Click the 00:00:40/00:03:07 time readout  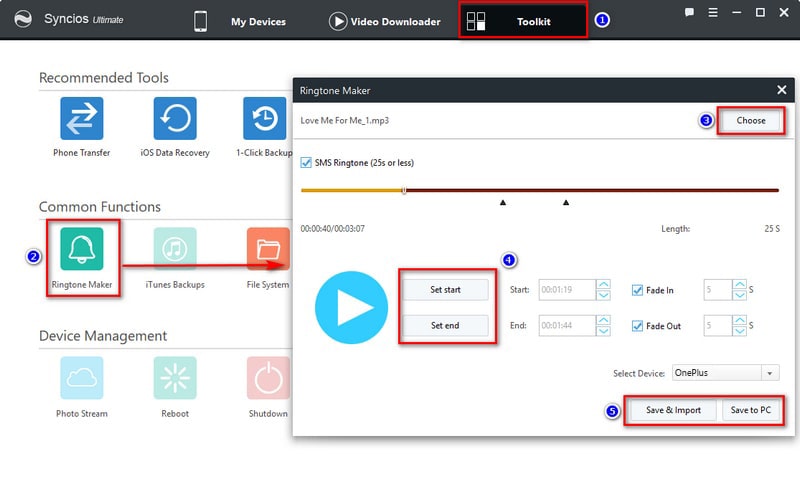point(333,229)
